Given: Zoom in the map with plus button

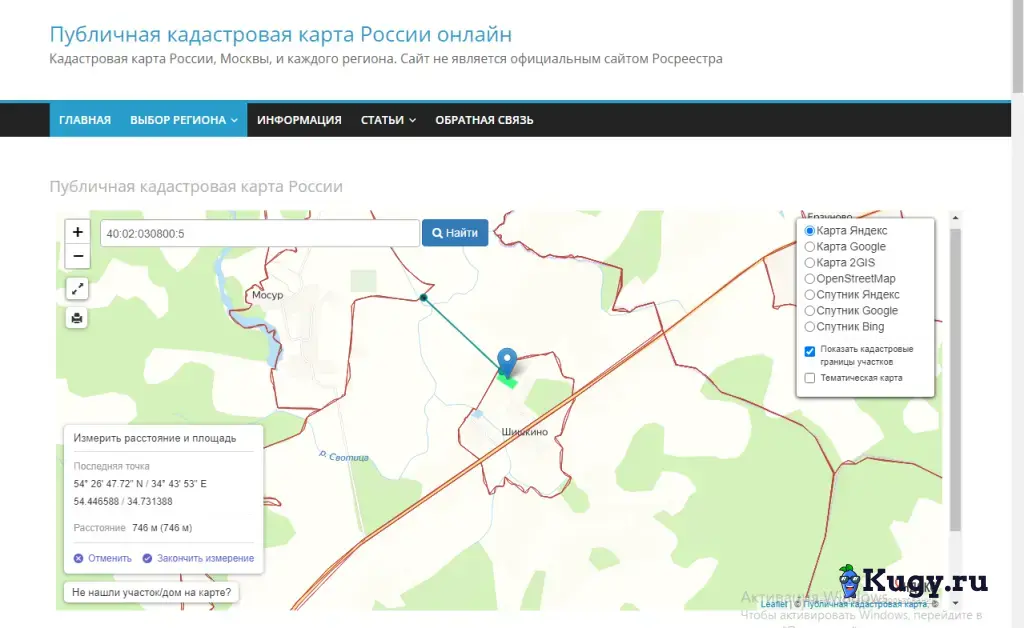Looking at the screenshot, I should 77,232.
